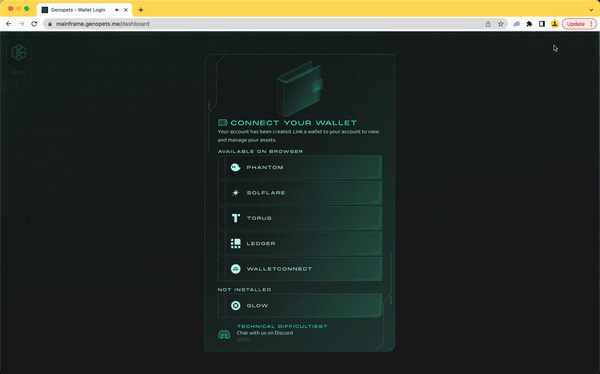Screen dimensions: 600x374
Task: Click the Available on Browser label
Action: click(x=260, y=151)
